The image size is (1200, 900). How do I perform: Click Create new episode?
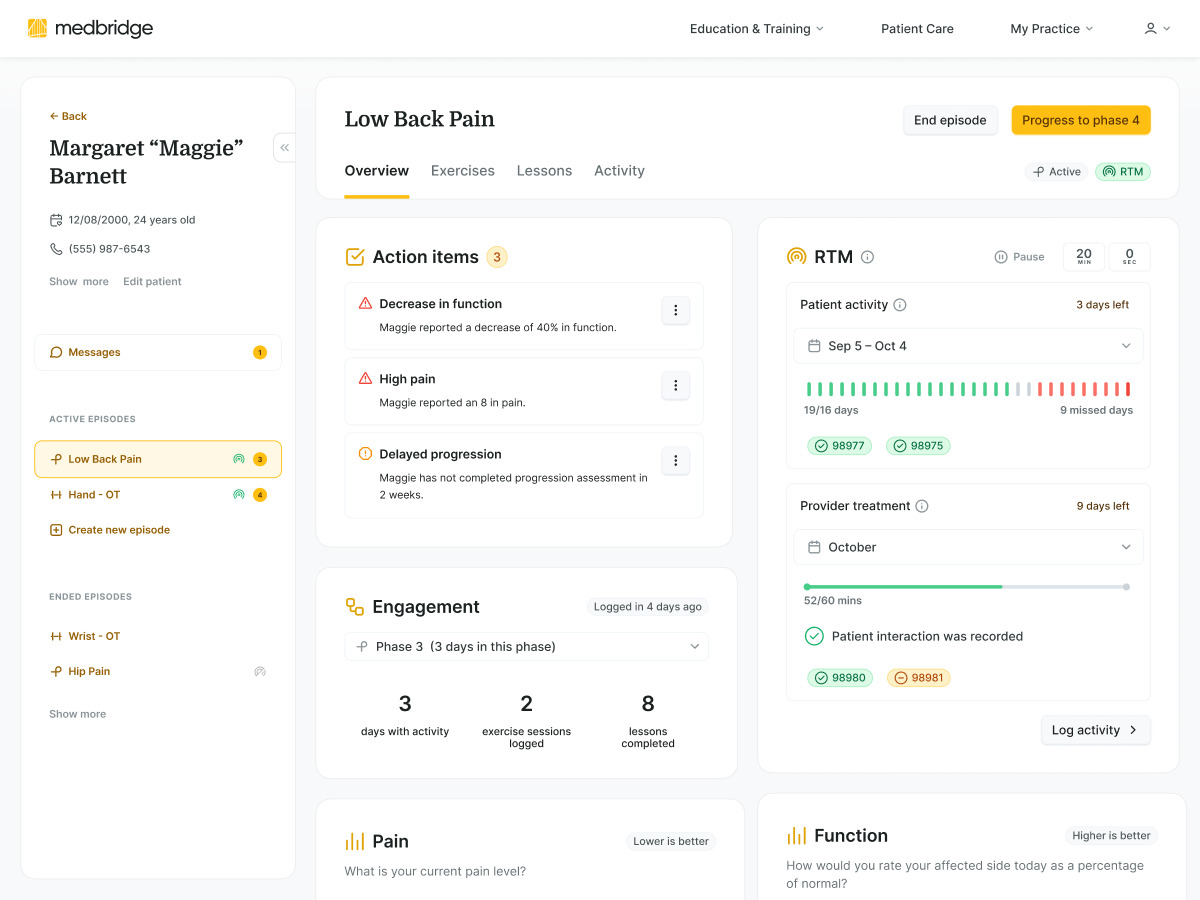click(x=110, y=530)
